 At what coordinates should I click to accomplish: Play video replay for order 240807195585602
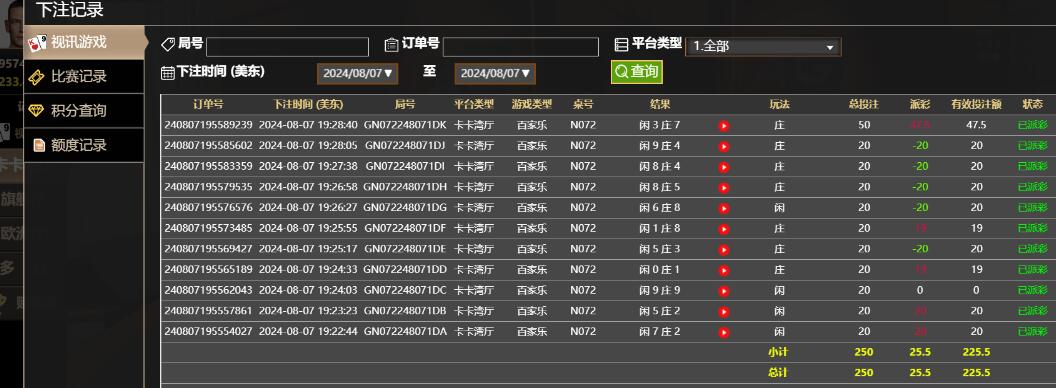(x=724, y=146)
